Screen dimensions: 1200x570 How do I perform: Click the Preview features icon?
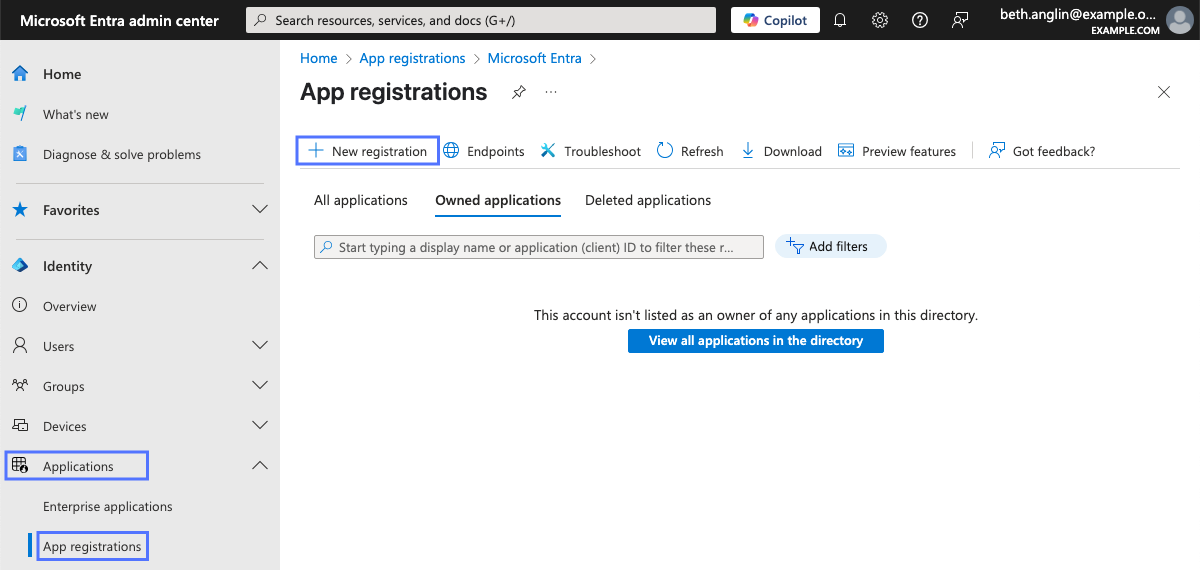(846, 151)
